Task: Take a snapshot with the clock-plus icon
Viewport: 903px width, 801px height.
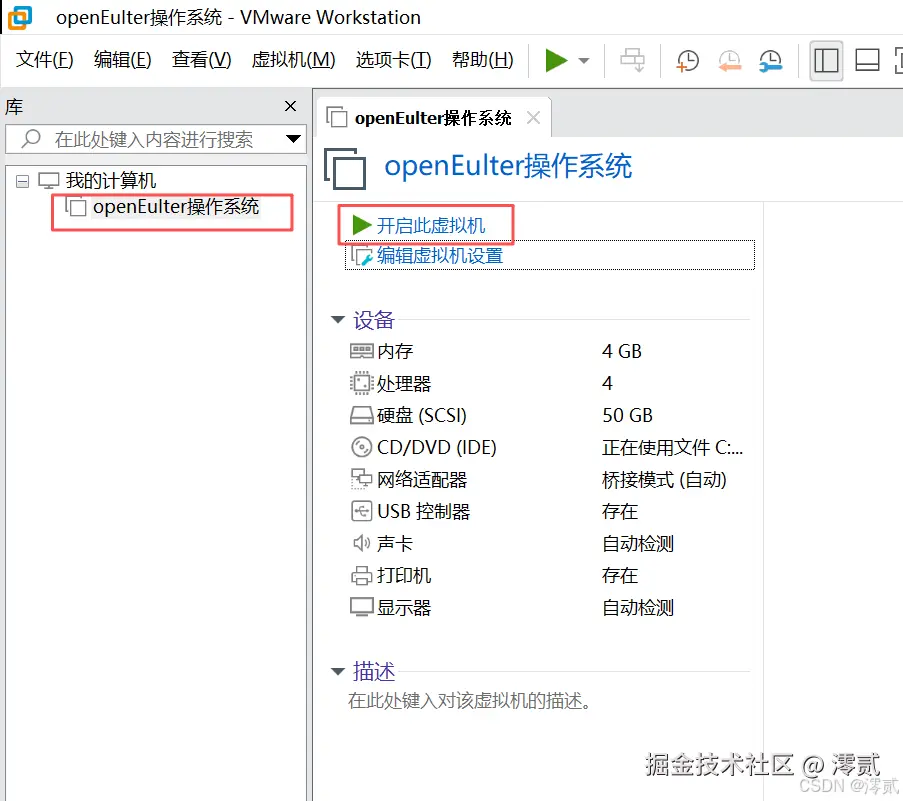Action: 687,60
